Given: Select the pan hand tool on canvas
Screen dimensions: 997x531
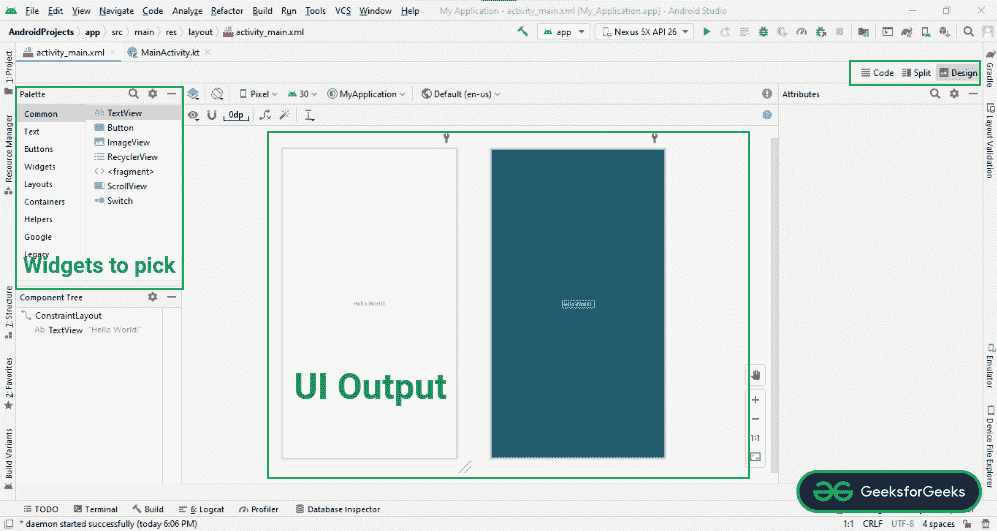Looking at the screenshot, I should point(756,375).
